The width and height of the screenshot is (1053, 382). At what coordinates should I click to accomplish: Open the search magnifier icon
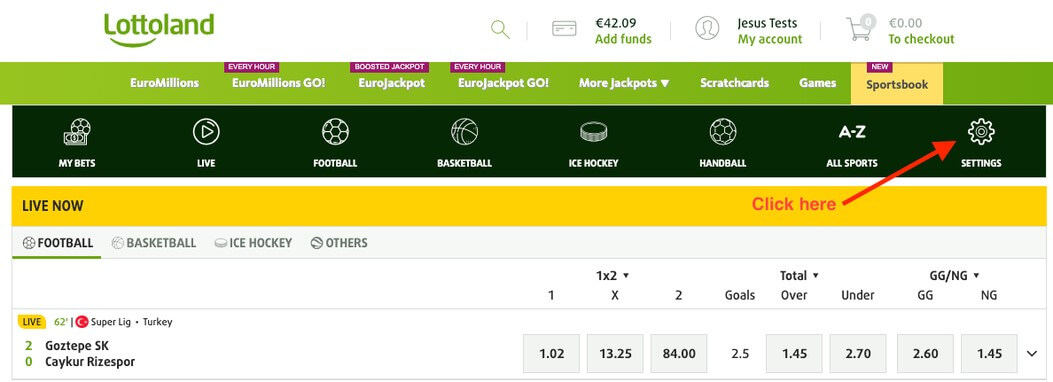pyautogui.click(x=500, y=30)
